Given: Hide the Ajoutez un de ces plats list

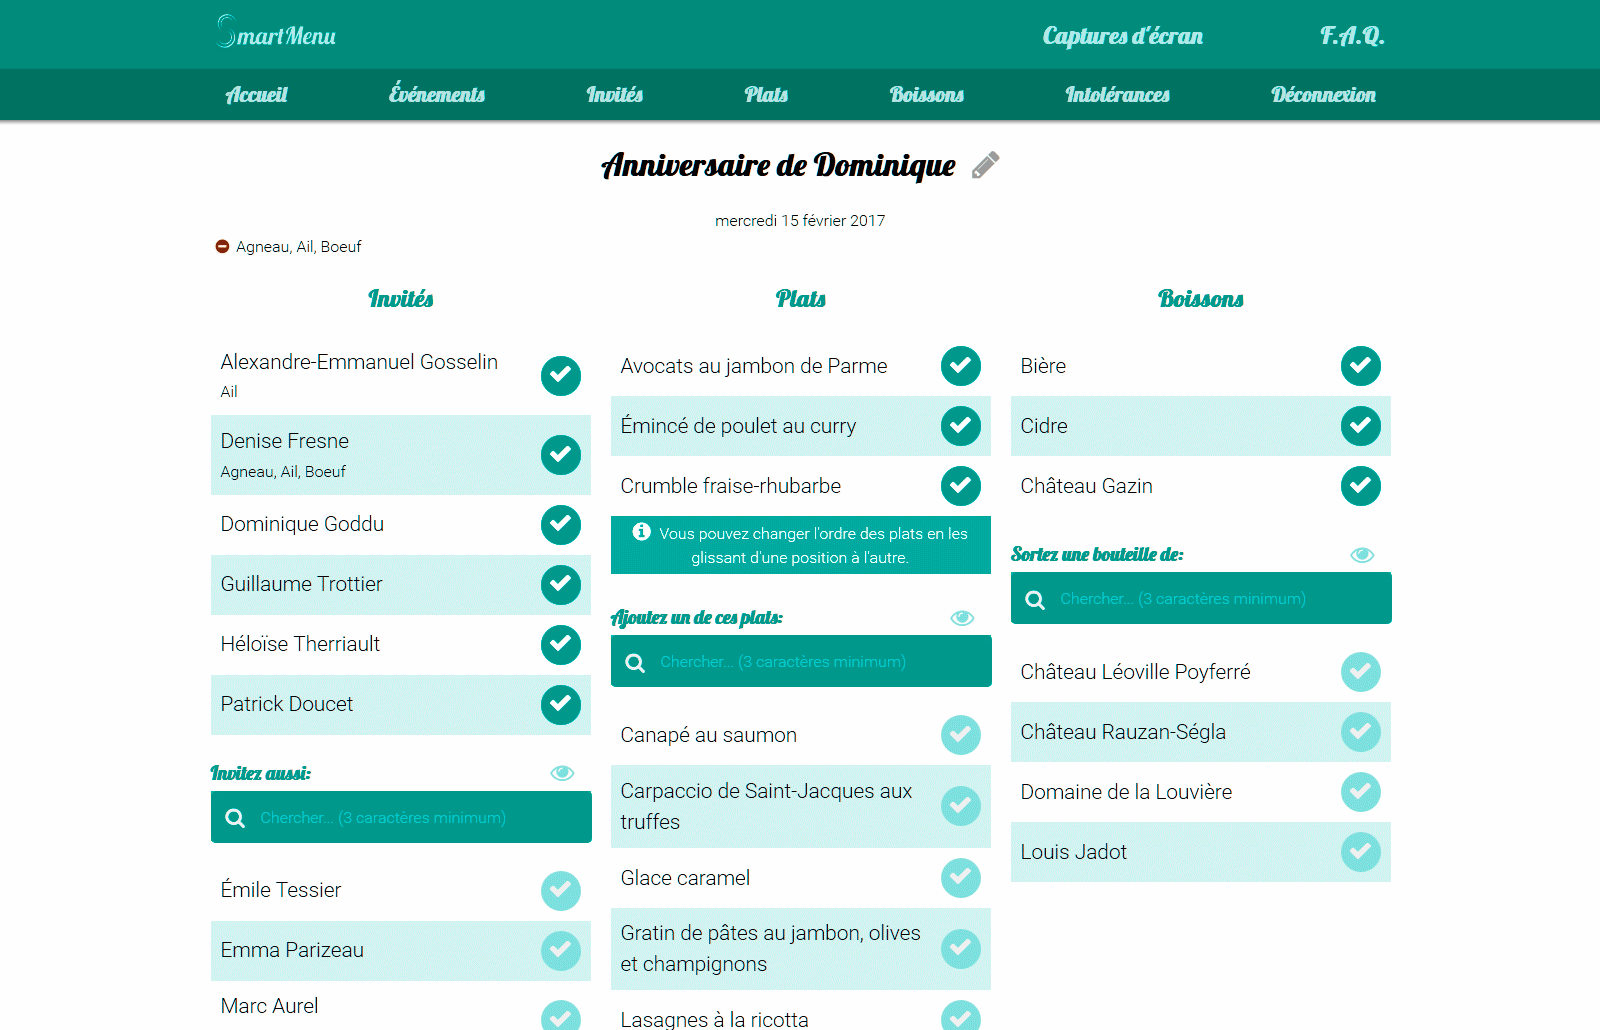Looking at the screenshot, I should [962, 618].
